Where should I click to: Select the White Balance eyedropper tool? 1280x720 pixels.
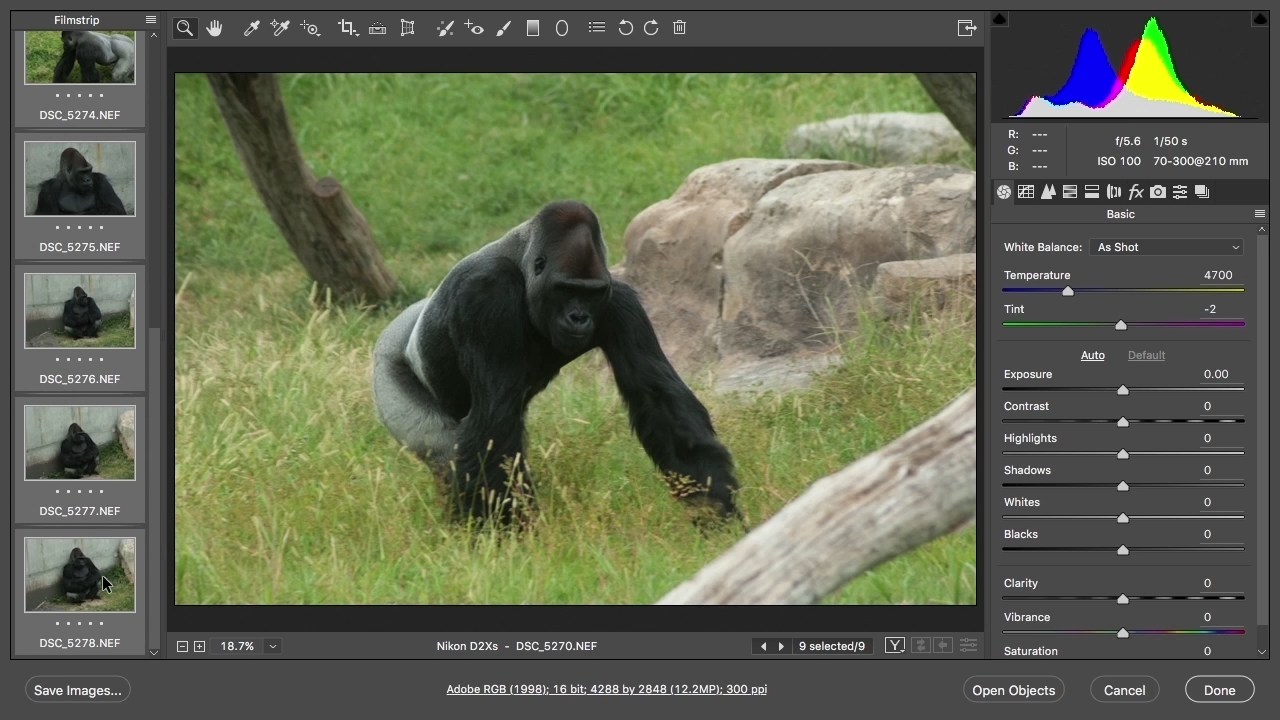pyautogui.click(x=251, y=28)
